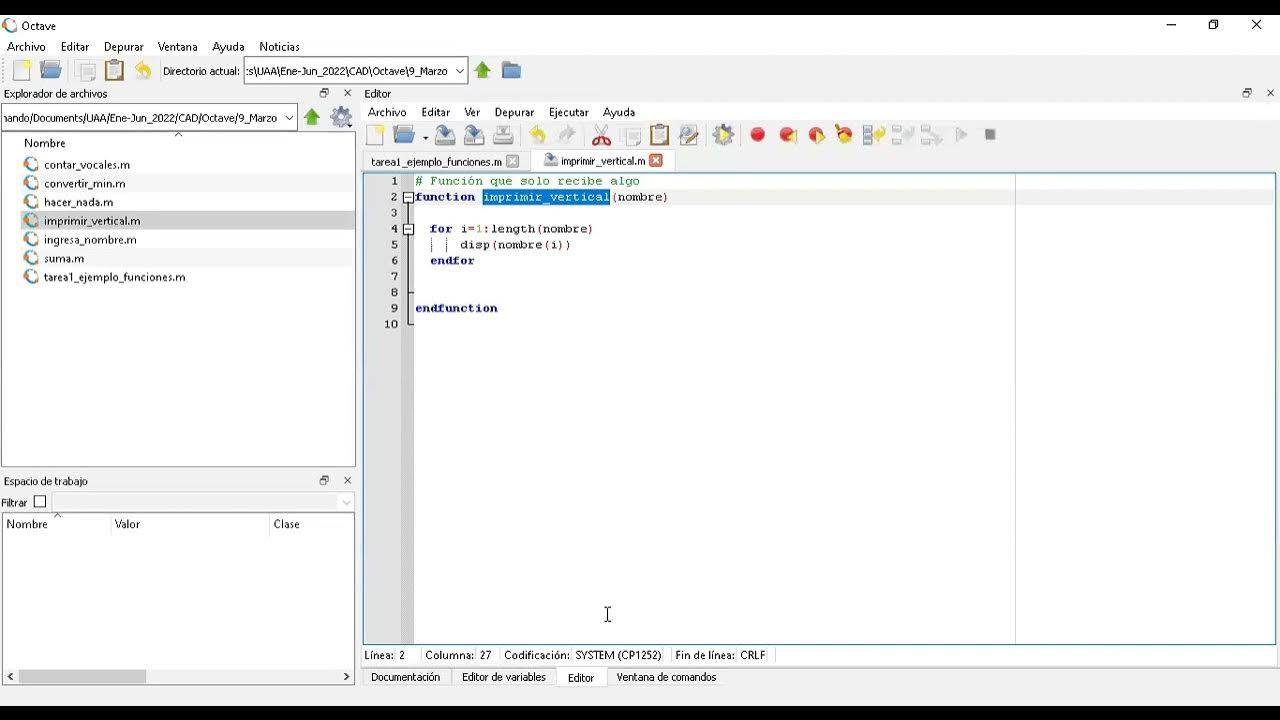Copy icon in editor toolbar
Image resolution: width=1280 pixels, height=720 pixels.
coord(630,135)
